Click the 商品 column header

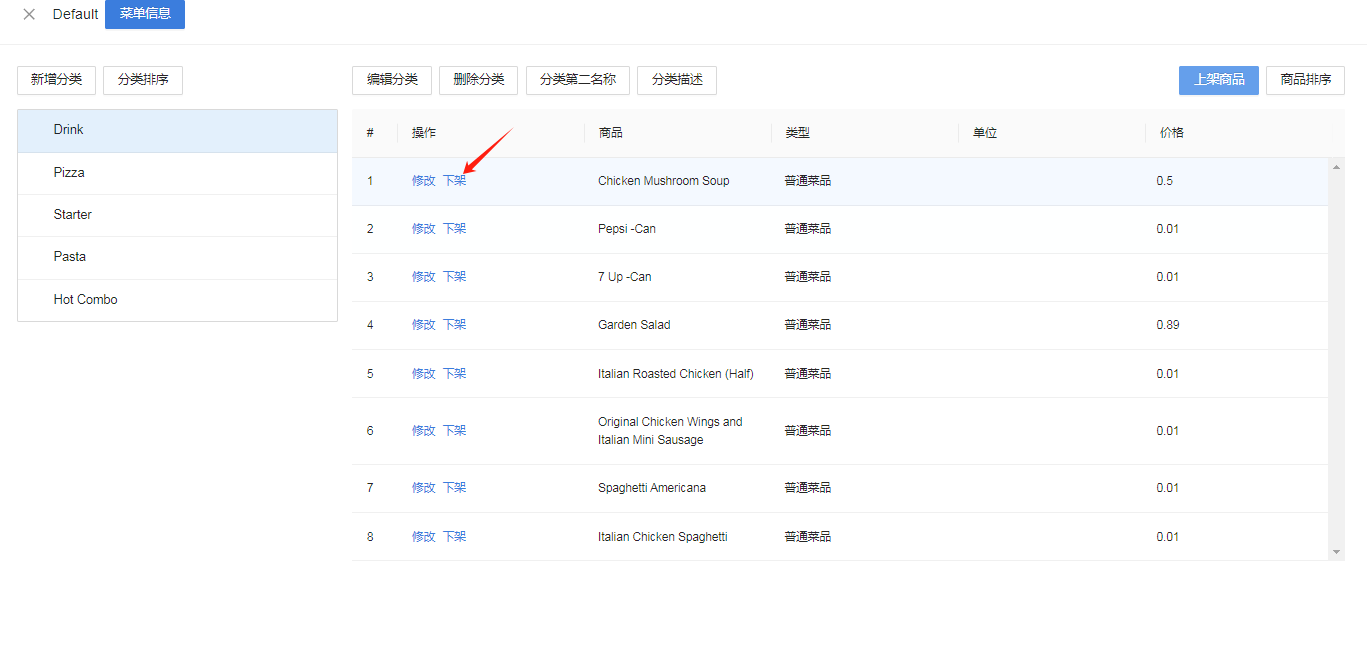click(x=610, y=133)
